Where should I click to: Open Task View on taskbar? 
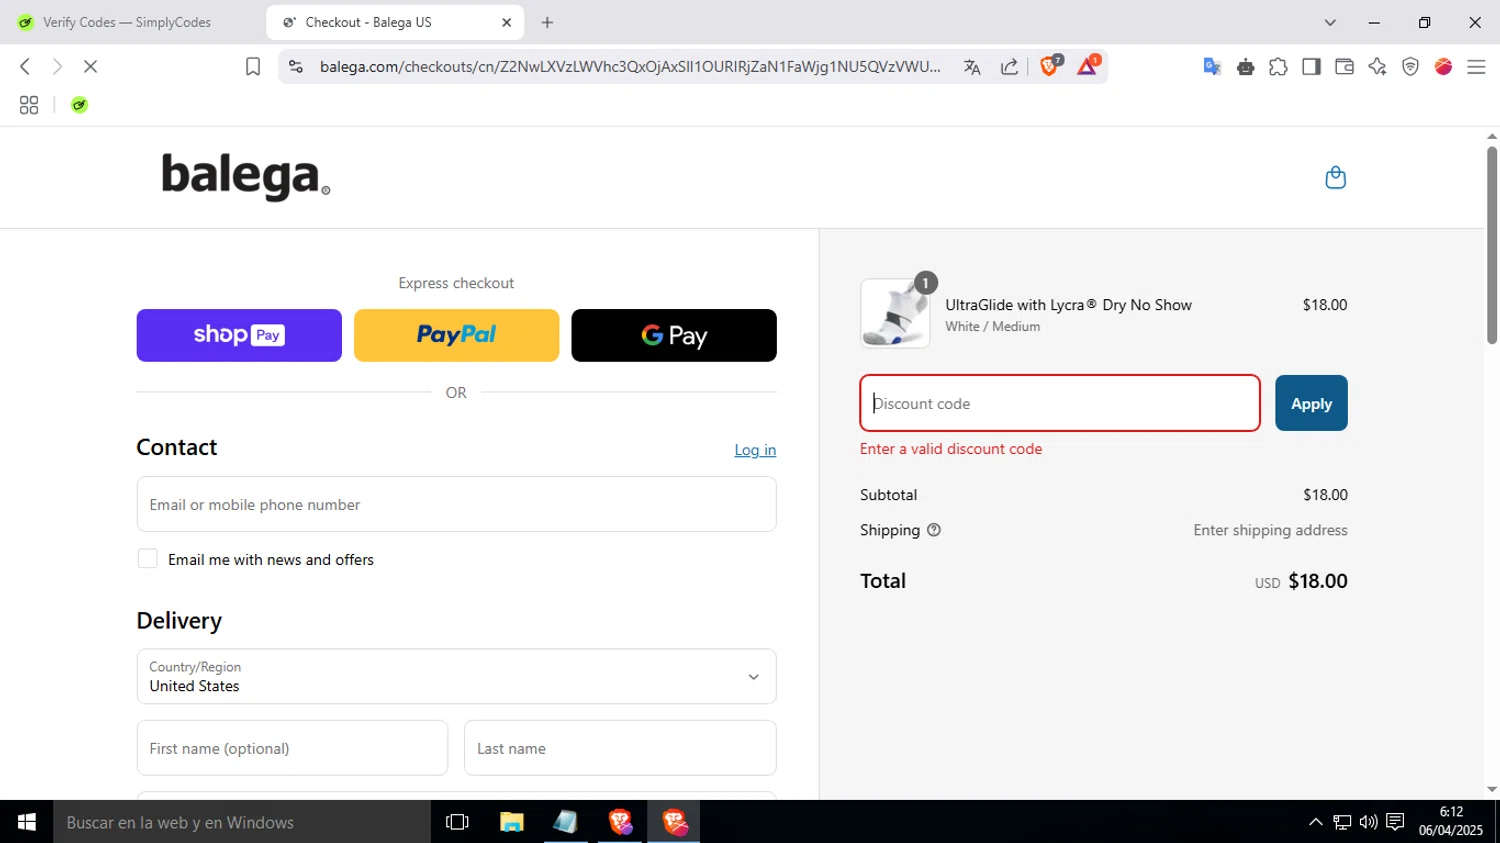pyautogui.click(x=457, y=822)
